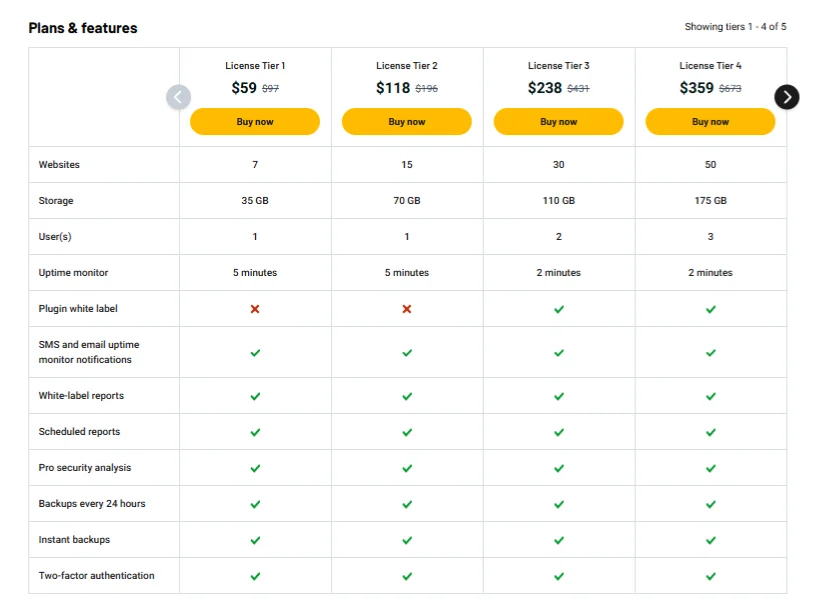837x603 pixels.
Task: Click the $359 price for Tier 4
Action: [696, 88]
